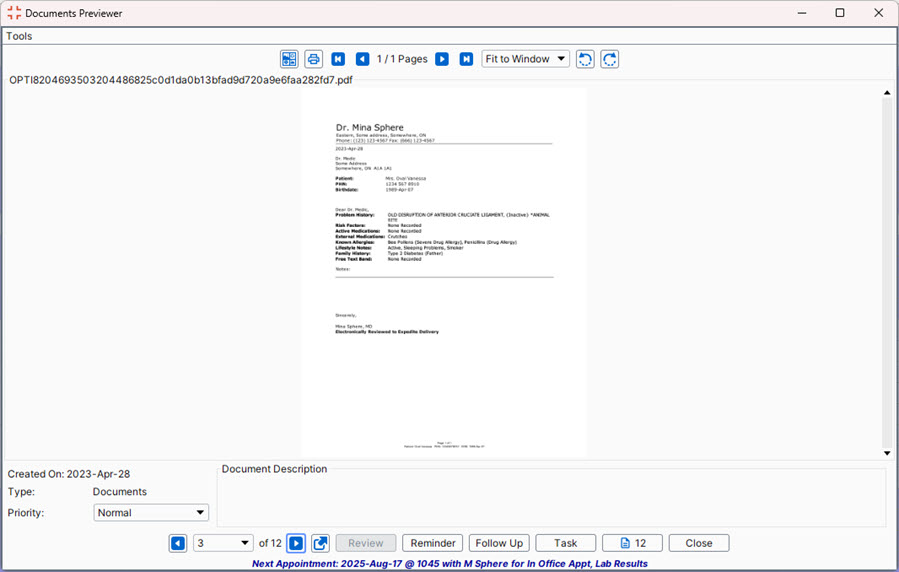Go to first page of document
Image resolution: width=899 pixels, height=572 pixels.
(x=338, y=59)
